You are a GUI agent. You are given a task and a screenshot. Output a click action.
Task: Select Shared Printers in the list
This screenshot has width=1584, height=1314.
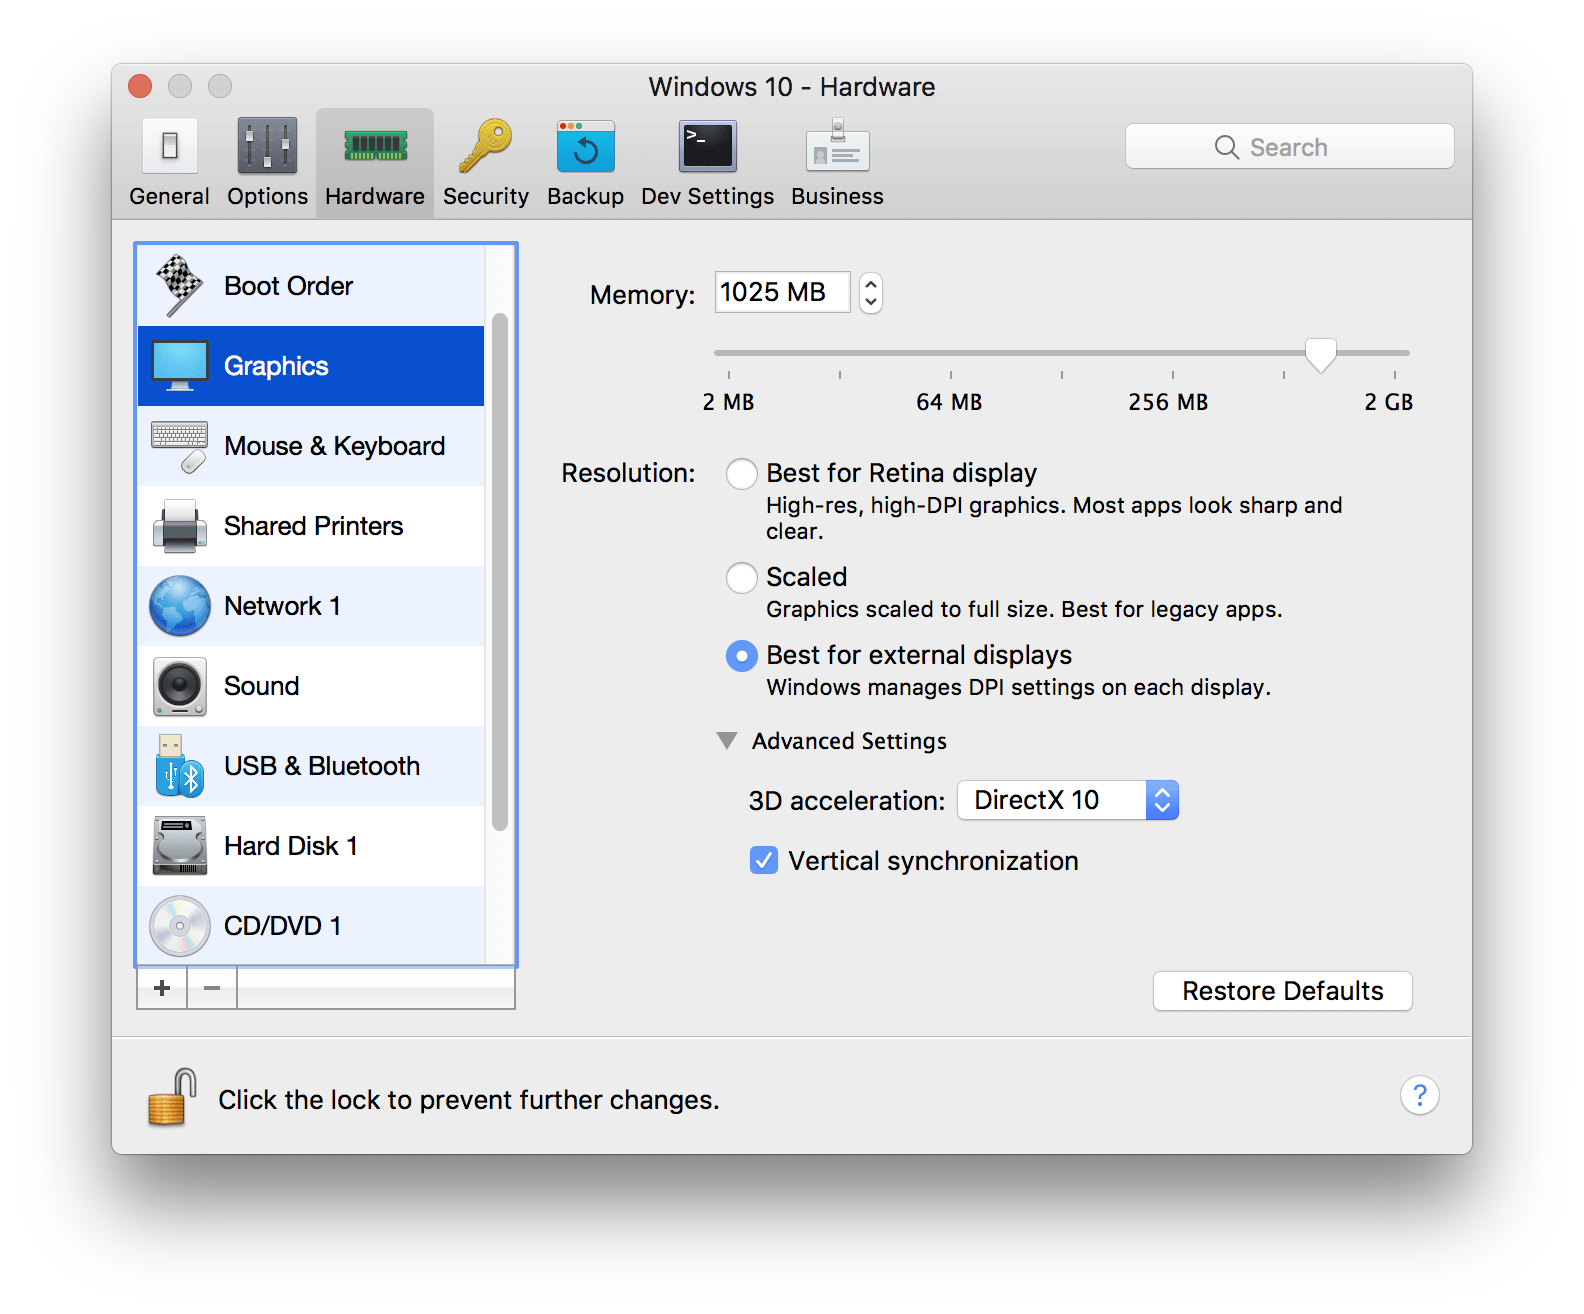click(x=311, y=526)
